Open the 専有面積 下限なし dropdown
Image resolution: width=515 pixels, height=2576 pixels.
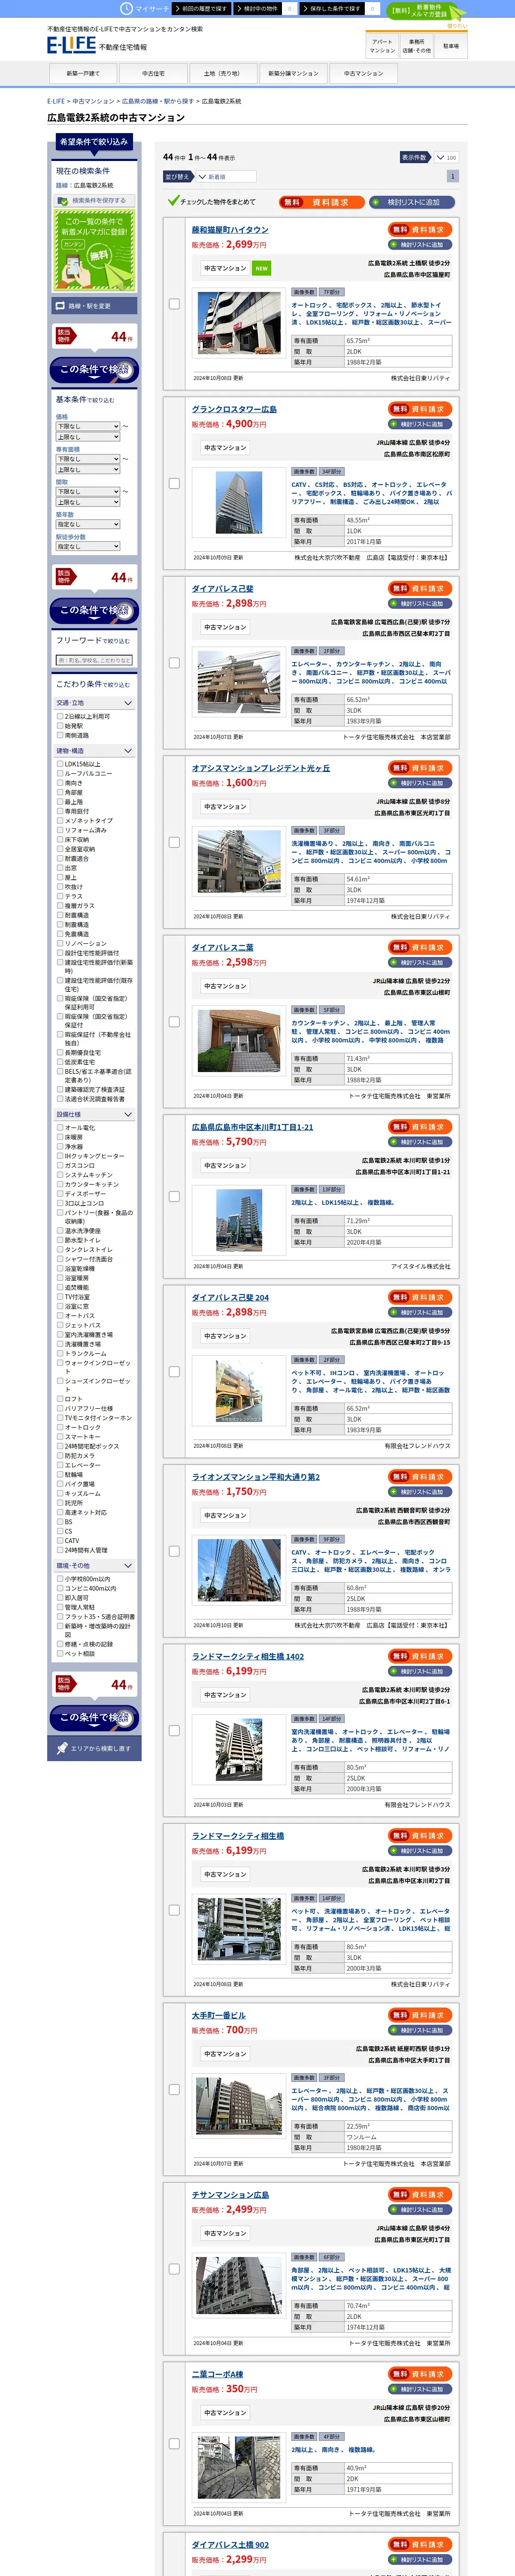tap(88, 459)
